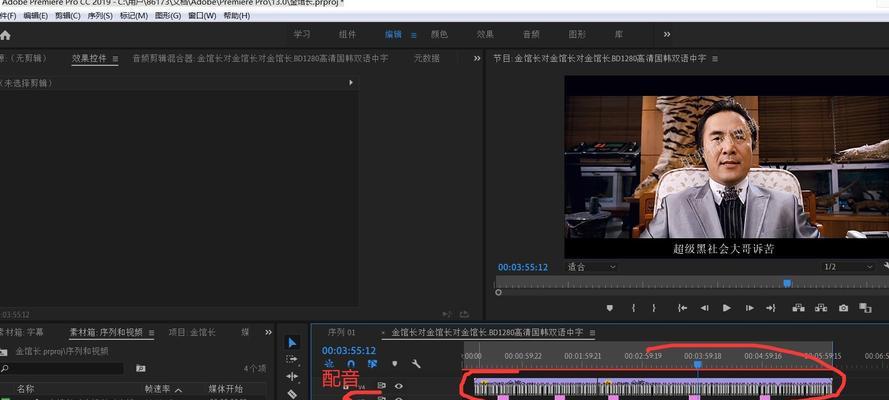Click the Program monitor playhead marker
The image size is (889, 400).
click(787, 283)
